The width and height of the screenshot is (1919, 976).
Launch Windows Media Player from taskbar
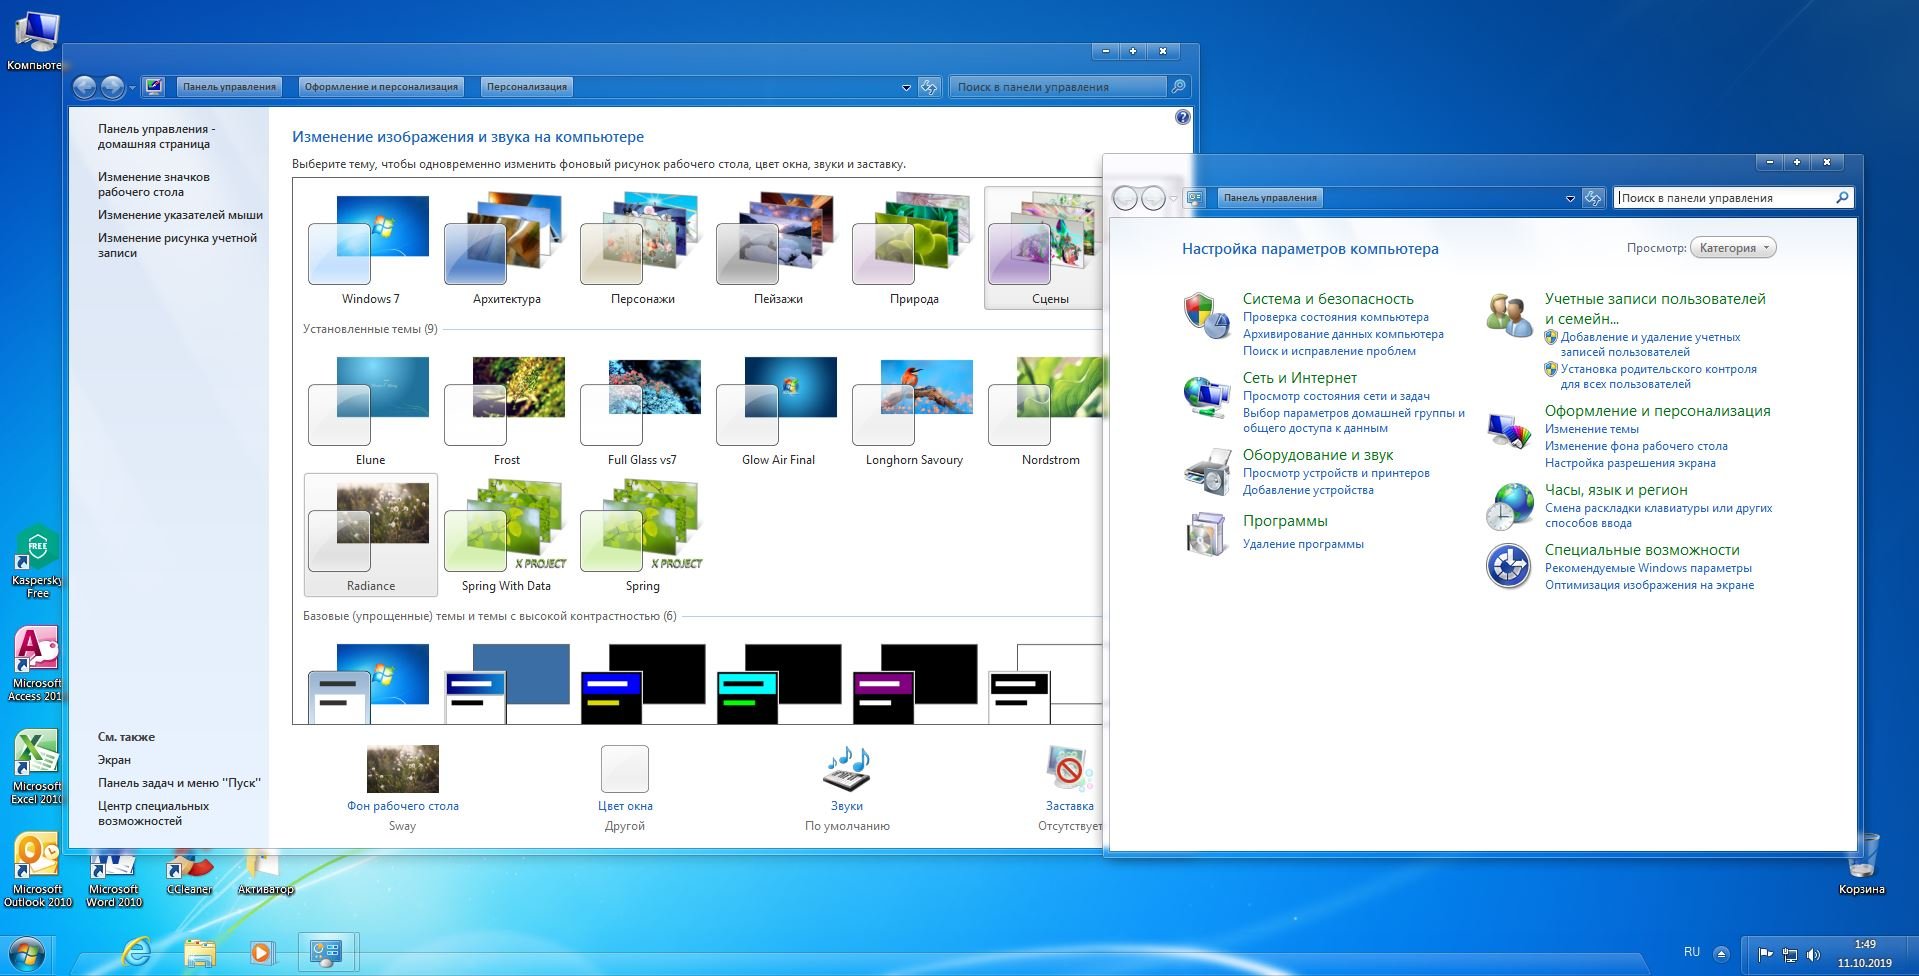click(x=262, y=952)
